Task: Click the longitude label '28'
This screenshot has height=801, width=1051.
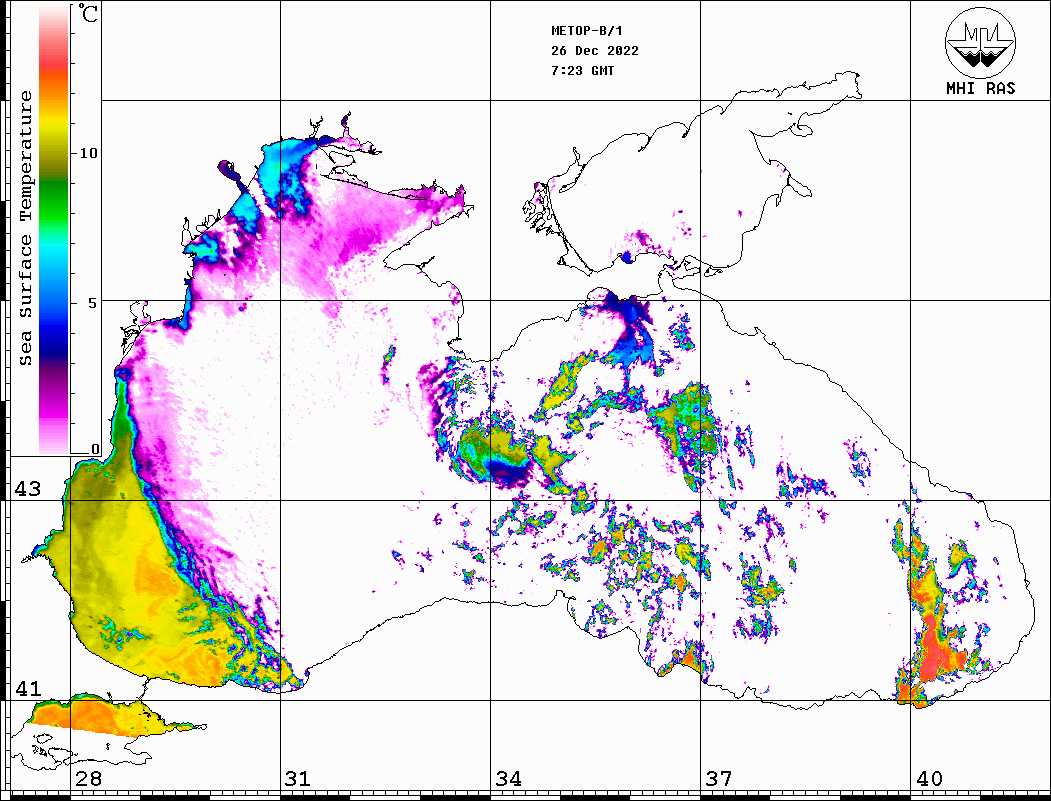Action: [x=88, y=779]
